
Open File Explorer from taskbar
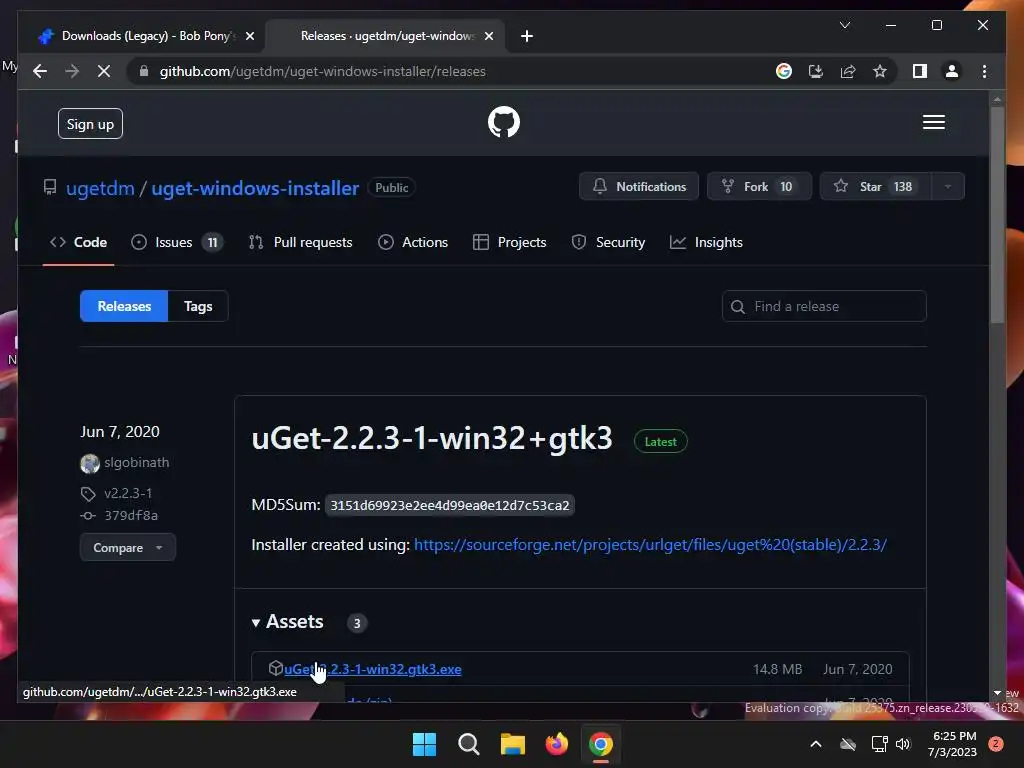pos(513,744)
